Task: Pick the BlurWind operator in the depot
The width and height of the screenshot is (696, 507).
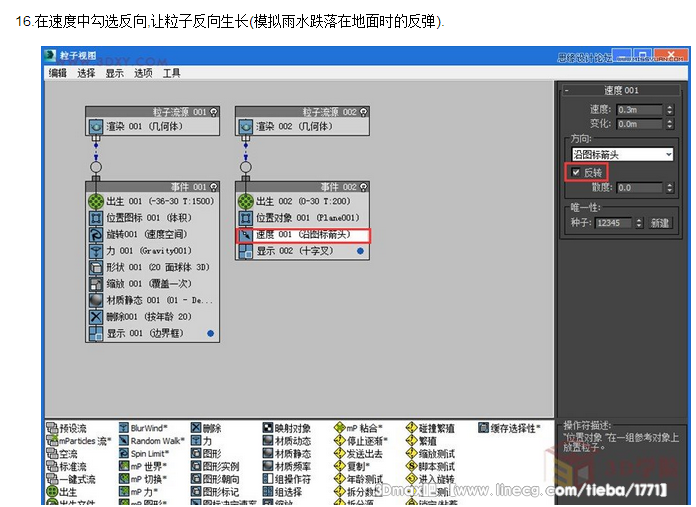Action: 143,428
